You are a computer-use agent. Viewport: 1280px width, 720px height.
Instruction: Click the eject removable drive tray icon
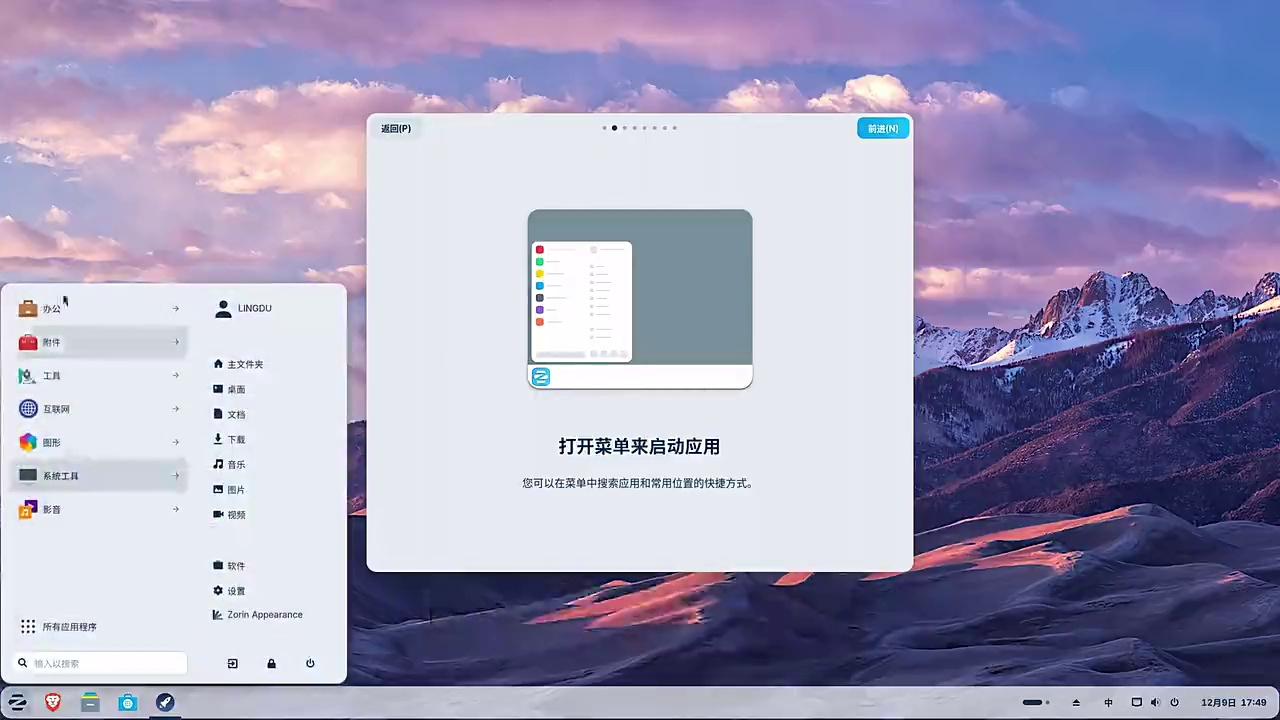[1076, 703]
